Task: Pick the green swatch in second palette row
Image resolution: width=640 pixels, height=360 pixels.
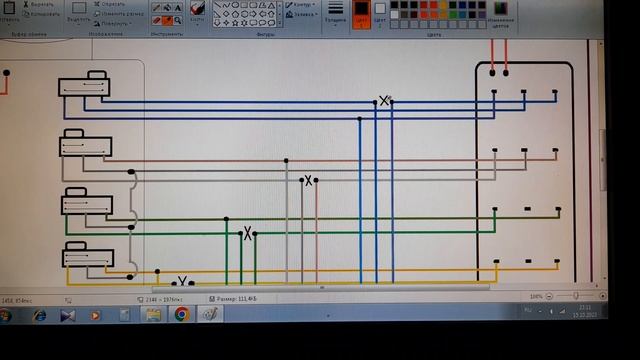Action: 453,15
